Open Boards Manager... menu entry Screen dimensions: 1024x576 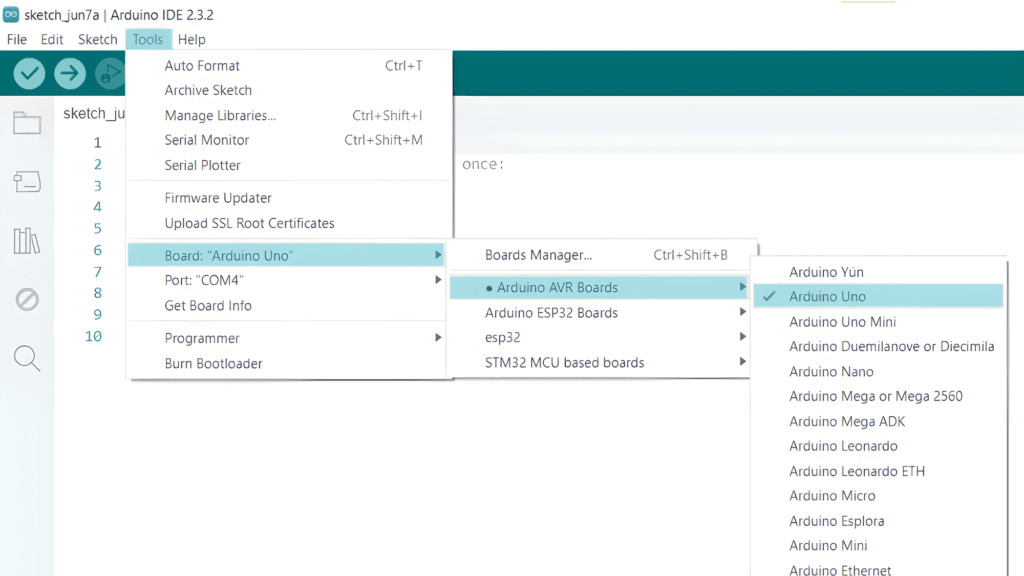point(538,255)
